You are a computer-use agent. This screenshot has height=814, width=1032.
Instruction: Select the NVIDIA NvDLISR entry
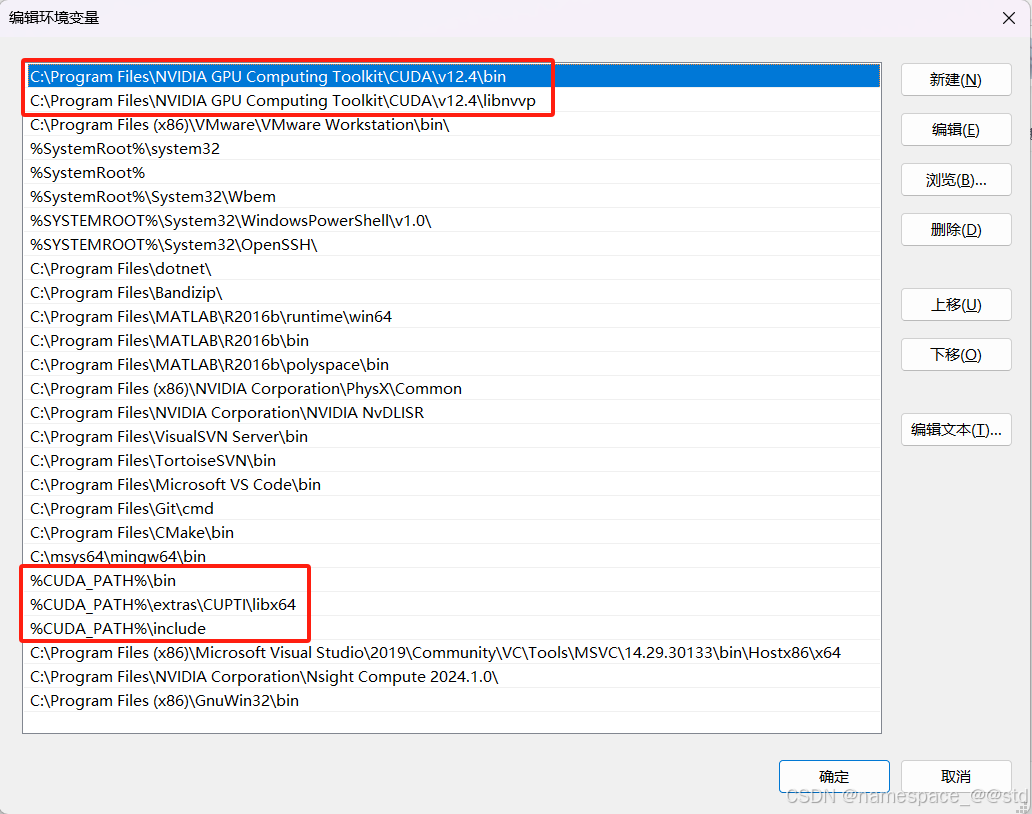(x=452, y=413)
